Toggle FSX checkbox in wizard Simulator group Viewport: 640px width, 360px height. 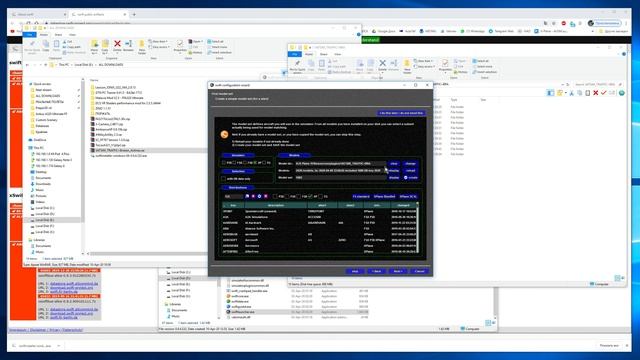(x=234, y=162)
